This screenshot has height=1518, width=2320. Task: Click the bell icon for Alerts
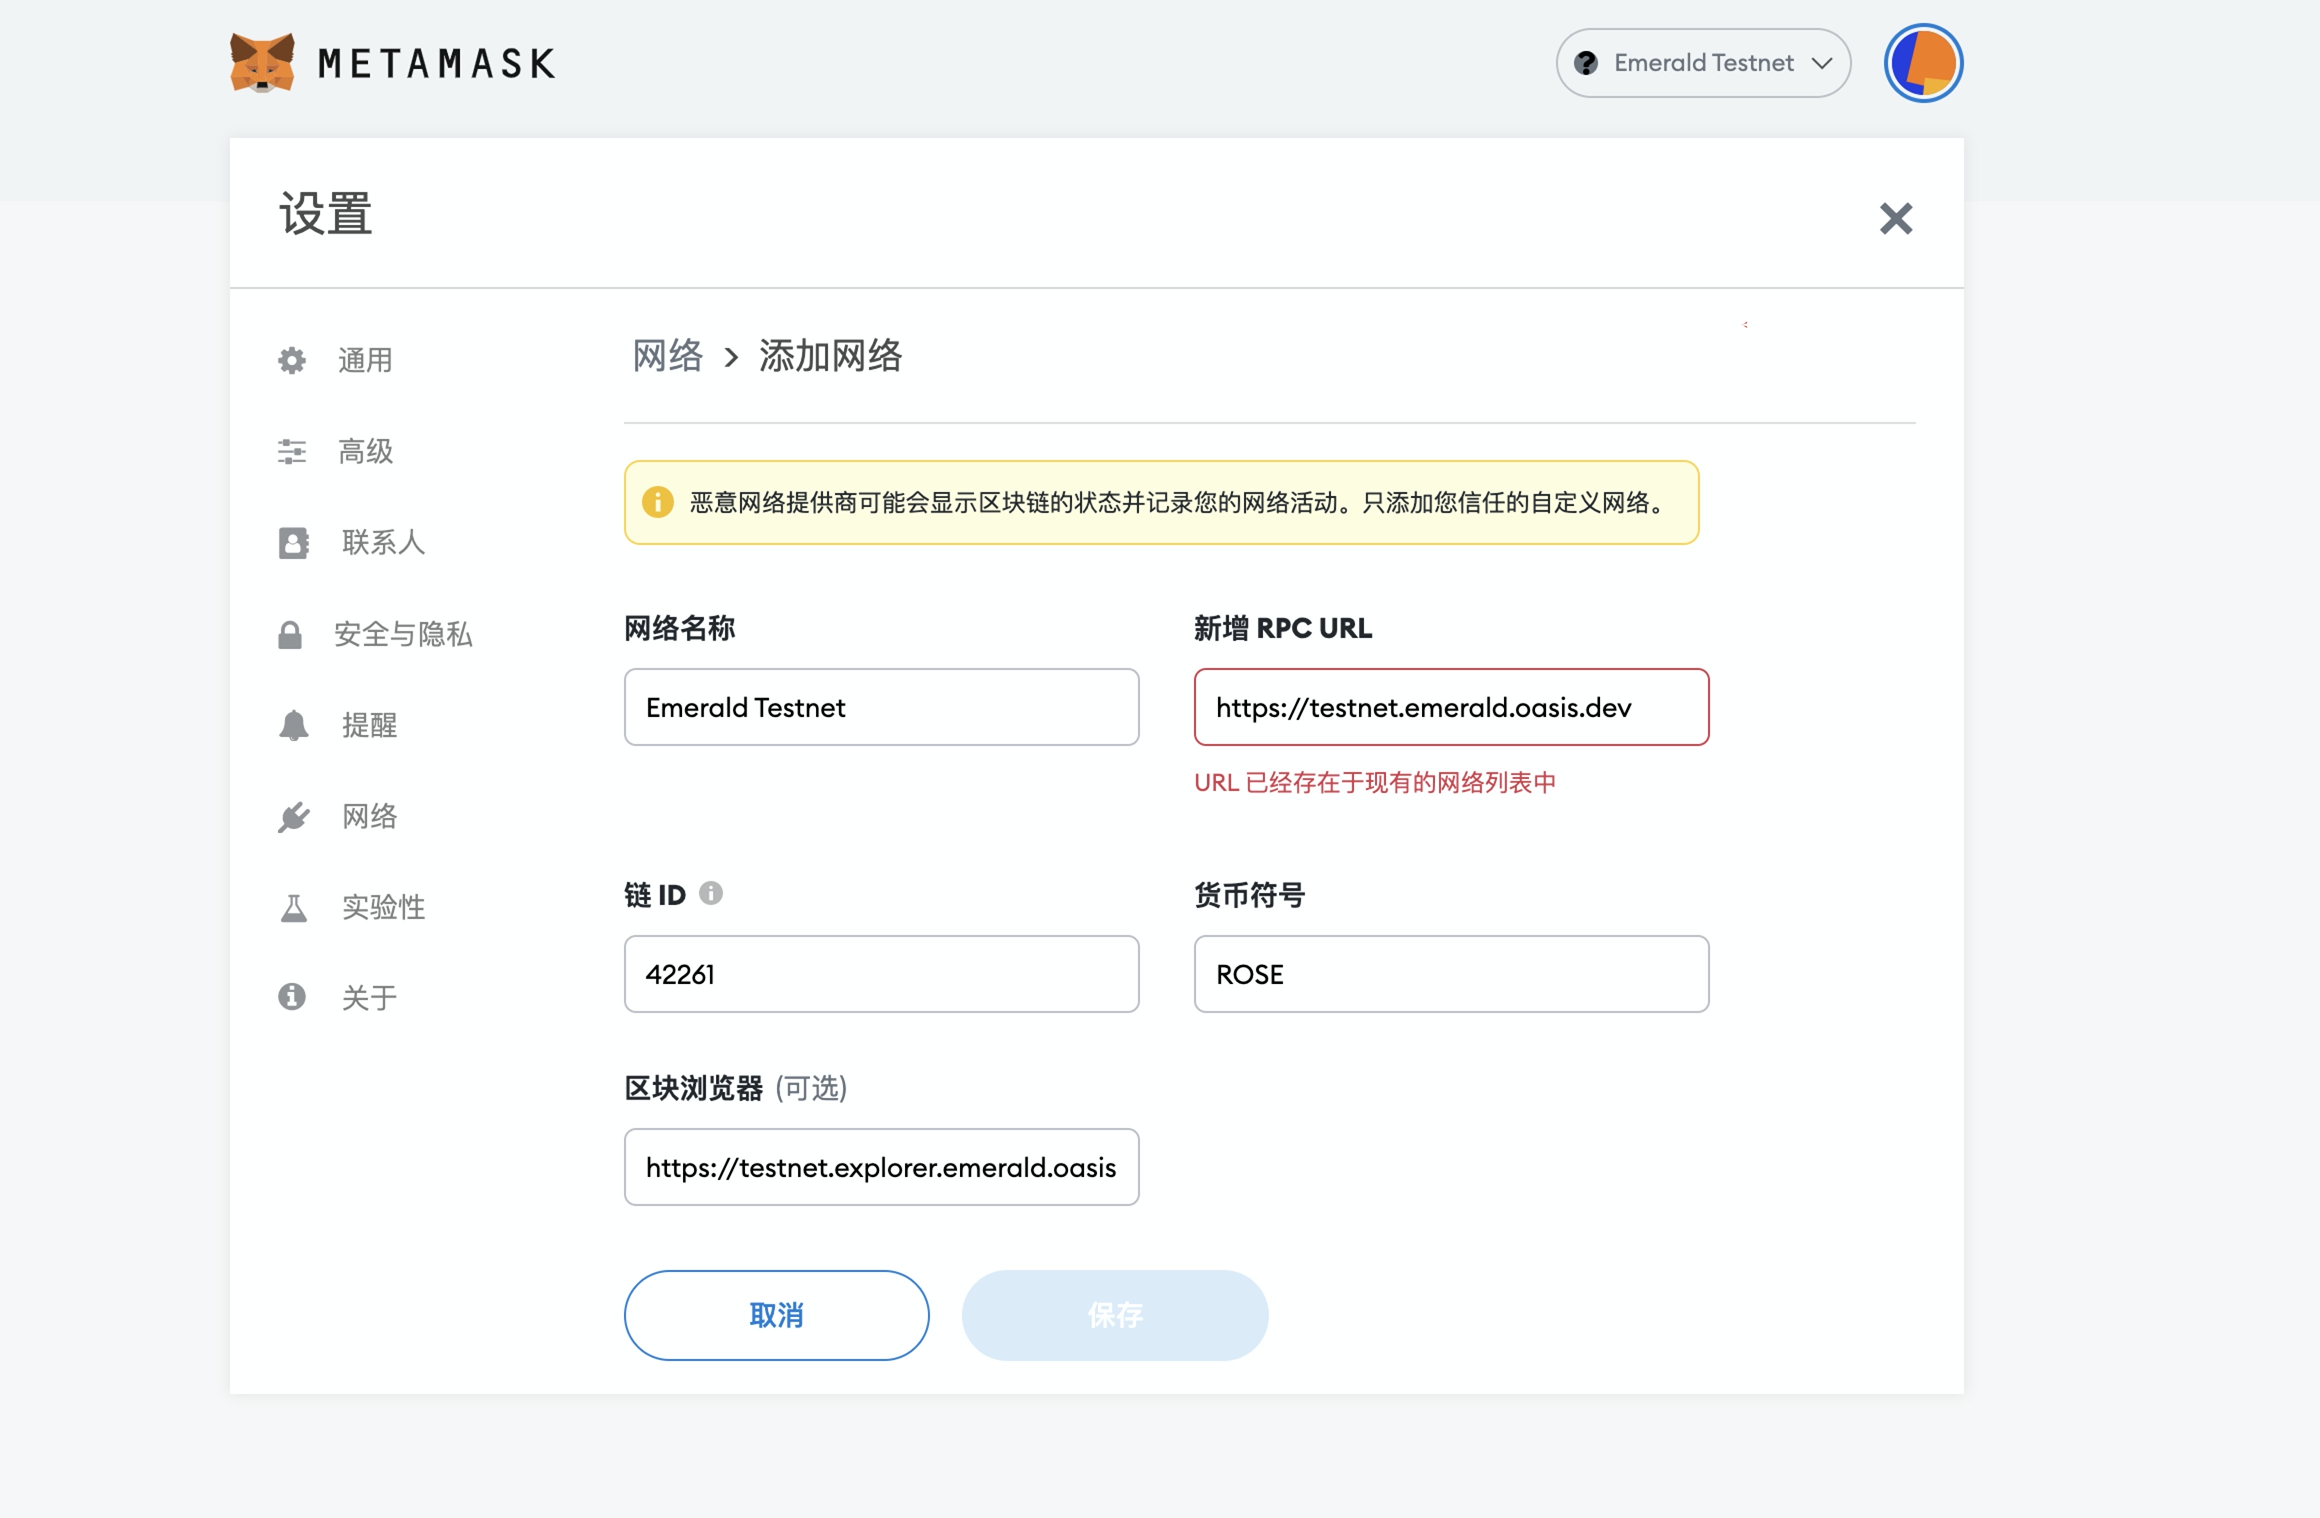click(293, 725)
